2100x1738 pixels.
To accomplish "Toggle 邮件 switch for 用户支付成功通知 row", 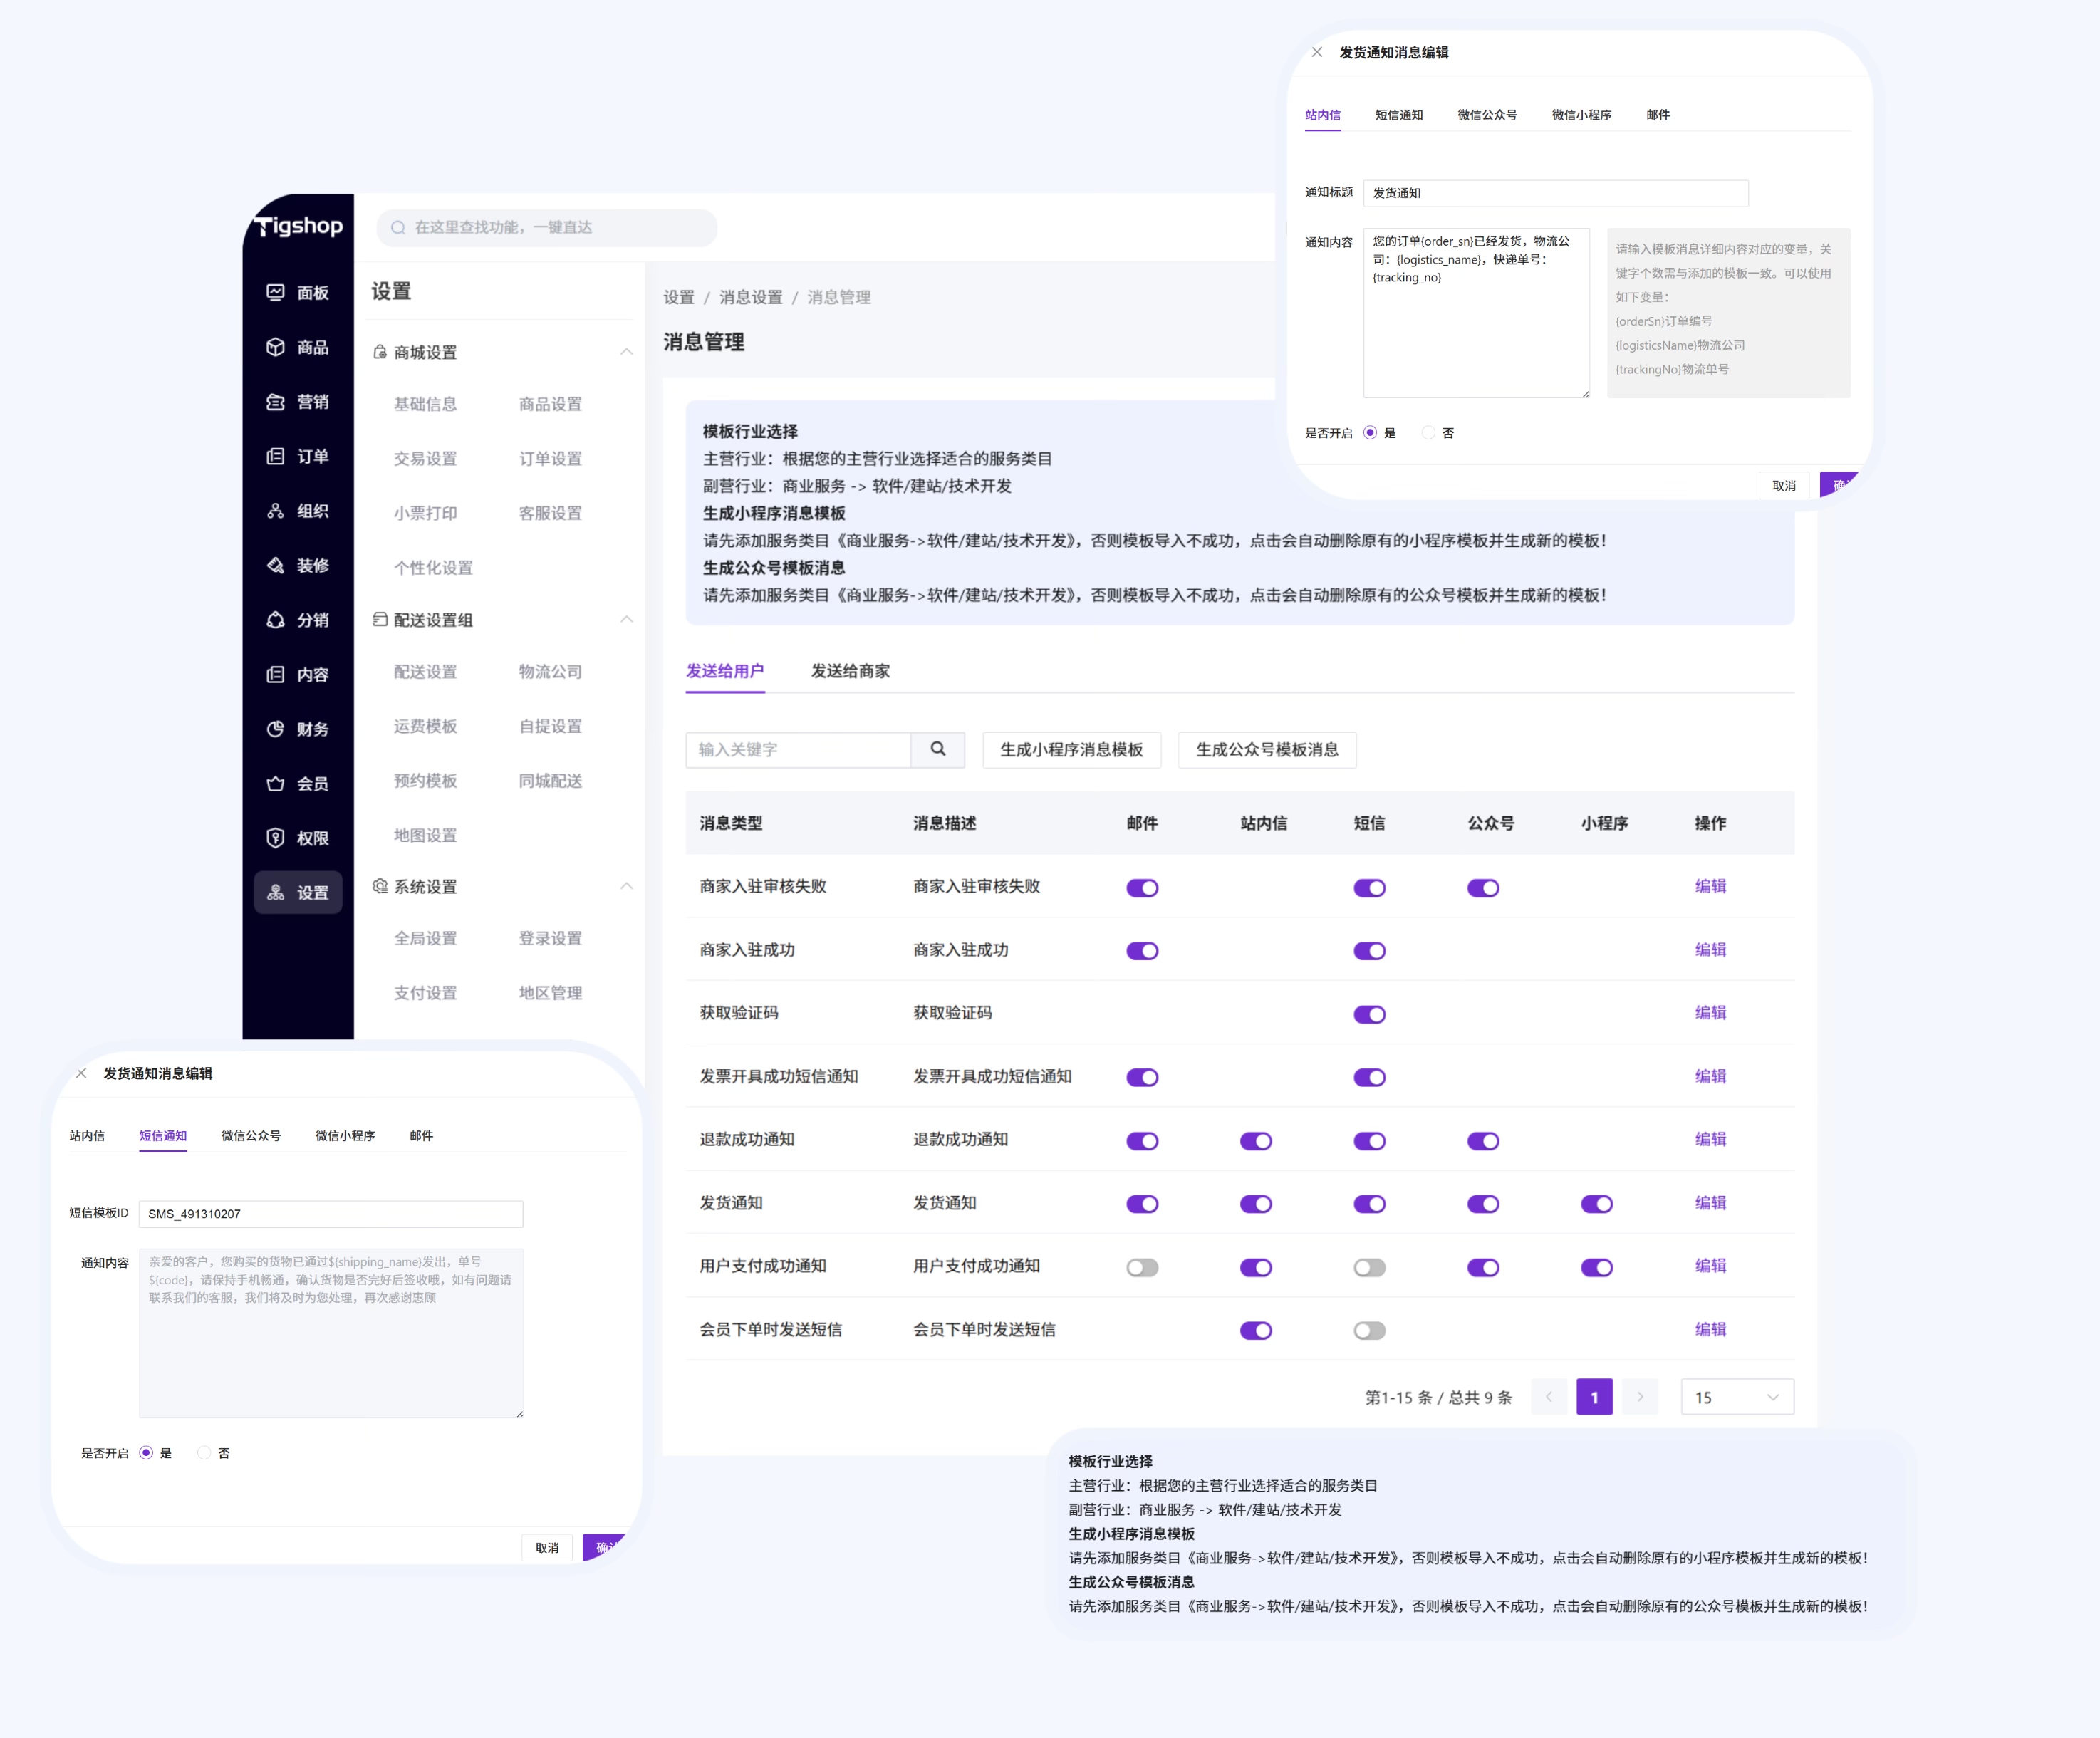I will pyautogui.click(x=1142, y=1267).
